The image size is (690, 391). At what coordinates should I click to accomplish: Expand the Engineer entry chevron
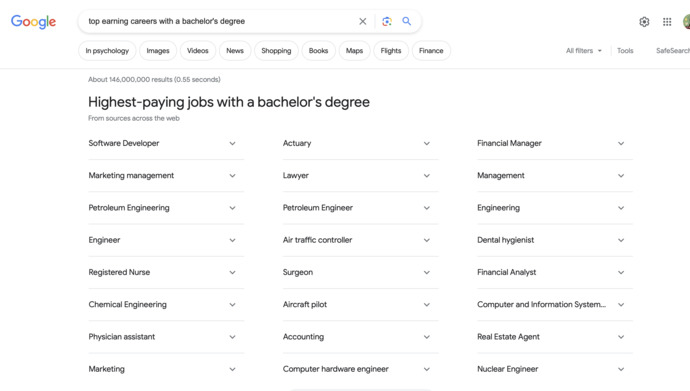232,240
